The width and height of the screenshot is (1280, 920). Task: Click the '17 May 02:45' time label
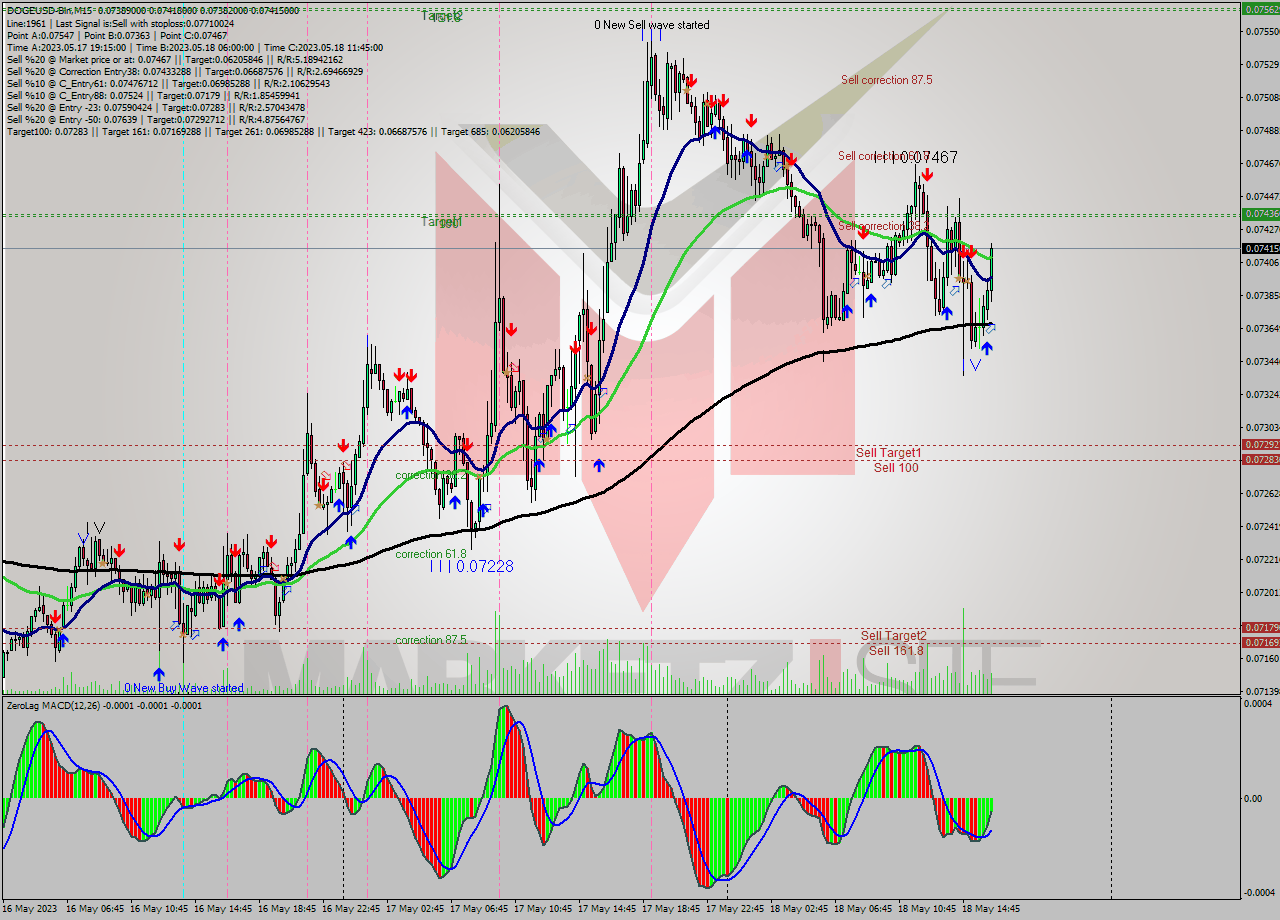click(416, 909)
